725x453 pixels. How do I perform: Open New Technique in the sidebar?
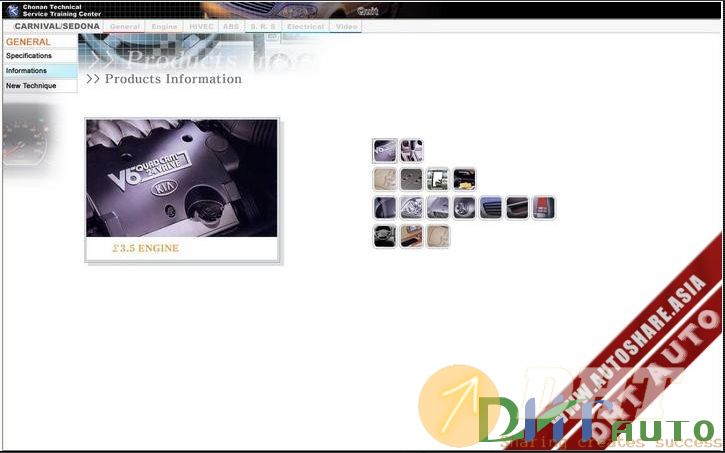click(40, 86)
